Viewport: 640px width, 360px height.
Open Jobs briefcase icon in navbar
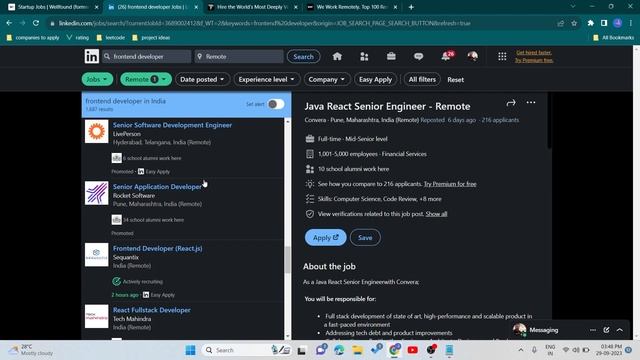tap(391, 56)
